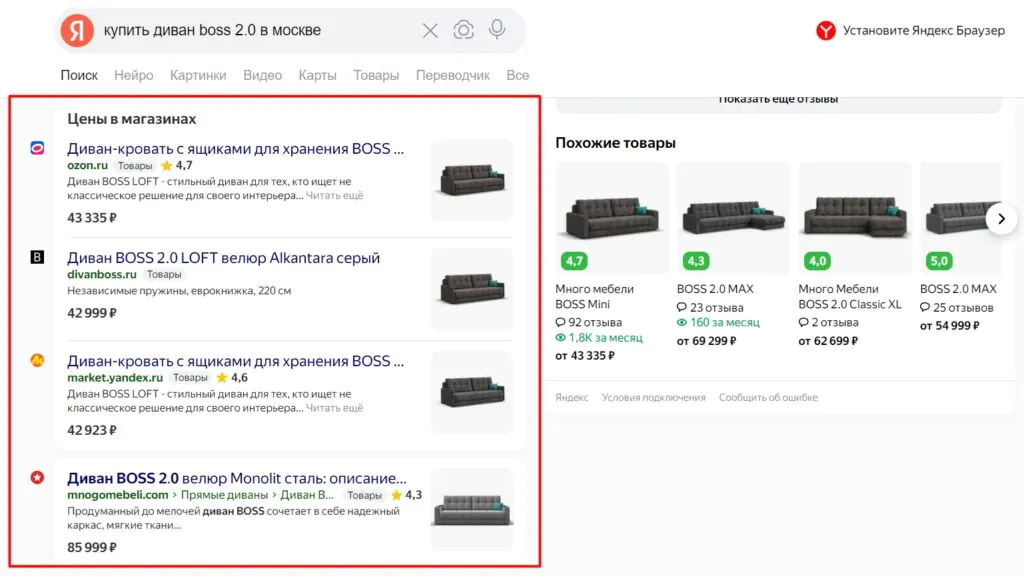The width and height of the screenshot is (1024, 576).
Task: Clear the search query with X icon
Action: (430, 31)
